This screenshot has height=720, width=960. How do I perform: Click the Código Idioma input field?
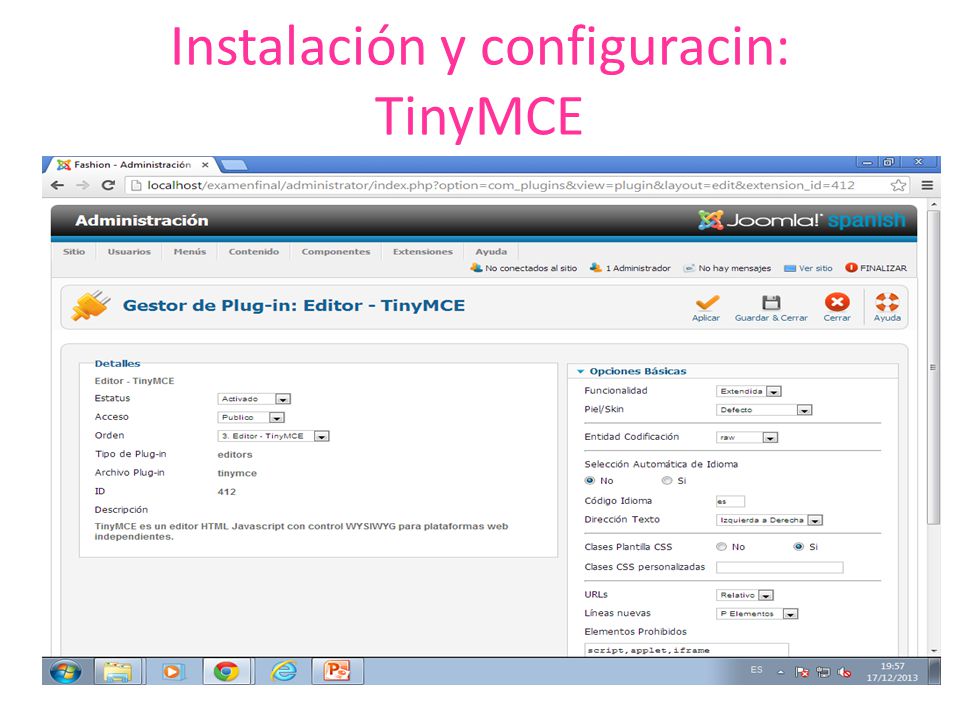(730, 501)
